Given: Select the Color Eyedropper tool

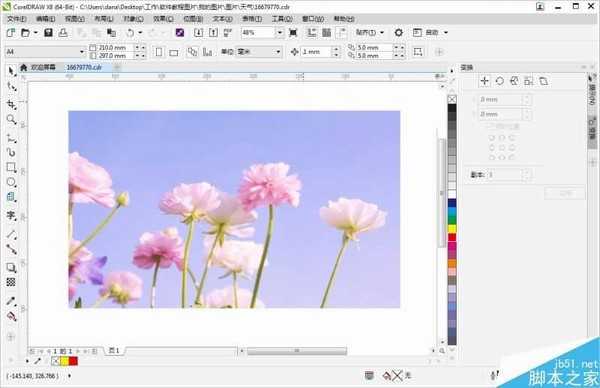Looking at the screenshot, I should click(11, 301).
